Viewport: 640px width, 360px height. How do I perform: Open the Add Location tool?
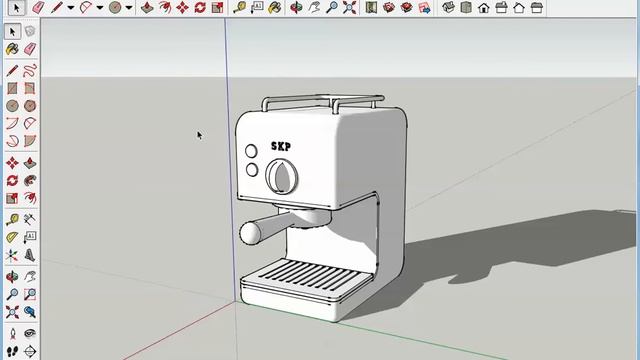tap(371, 7)
